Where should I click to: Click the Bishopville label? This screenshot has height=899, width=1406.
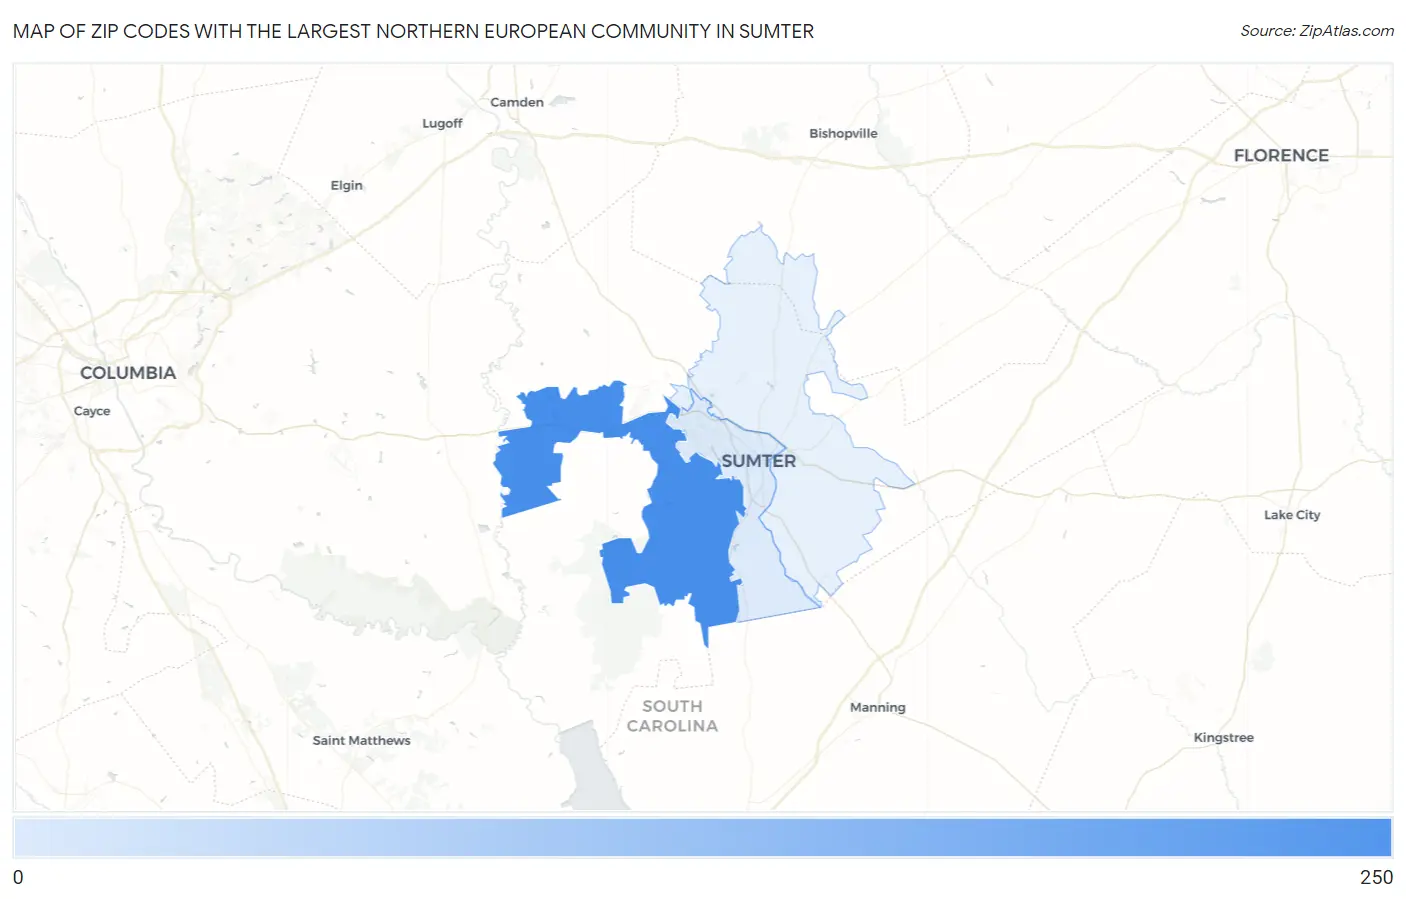click(x=843, y=133)
